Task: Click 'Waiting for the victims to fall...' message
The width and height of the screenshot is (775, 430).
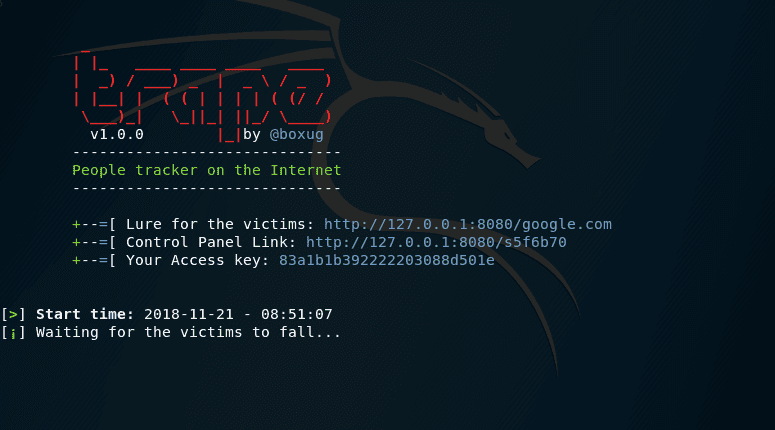Action: pyautogui.click(x=188, y=332)
